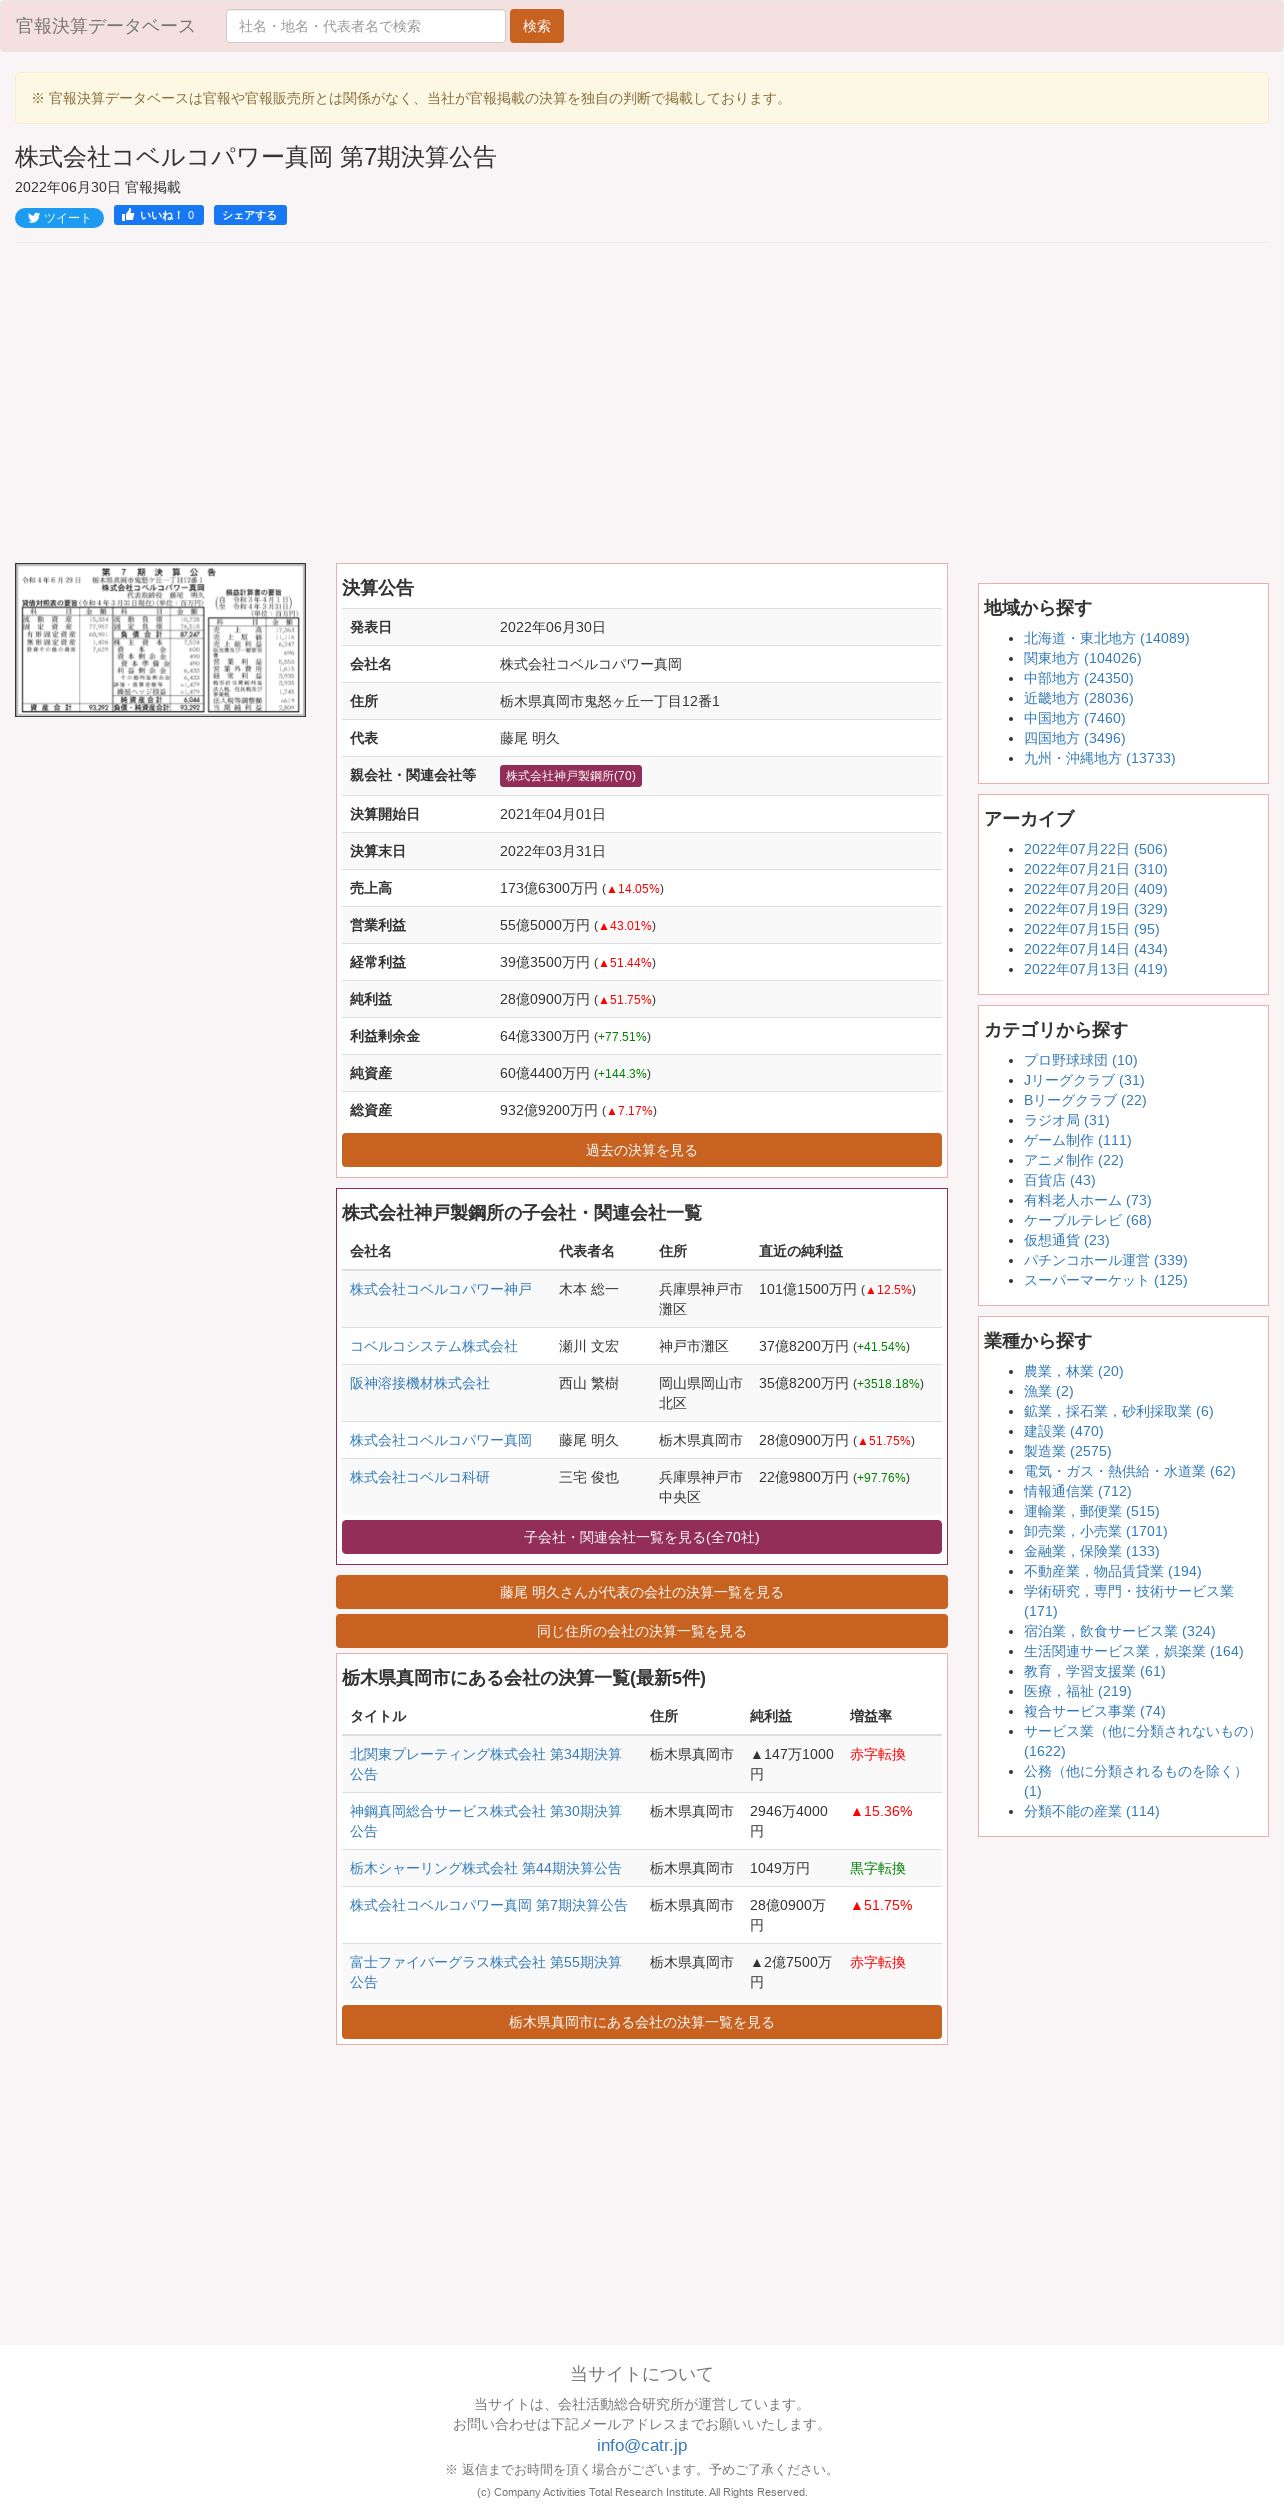Select 北海道・東北地方 (14089) region

(x=1106, y=638)
